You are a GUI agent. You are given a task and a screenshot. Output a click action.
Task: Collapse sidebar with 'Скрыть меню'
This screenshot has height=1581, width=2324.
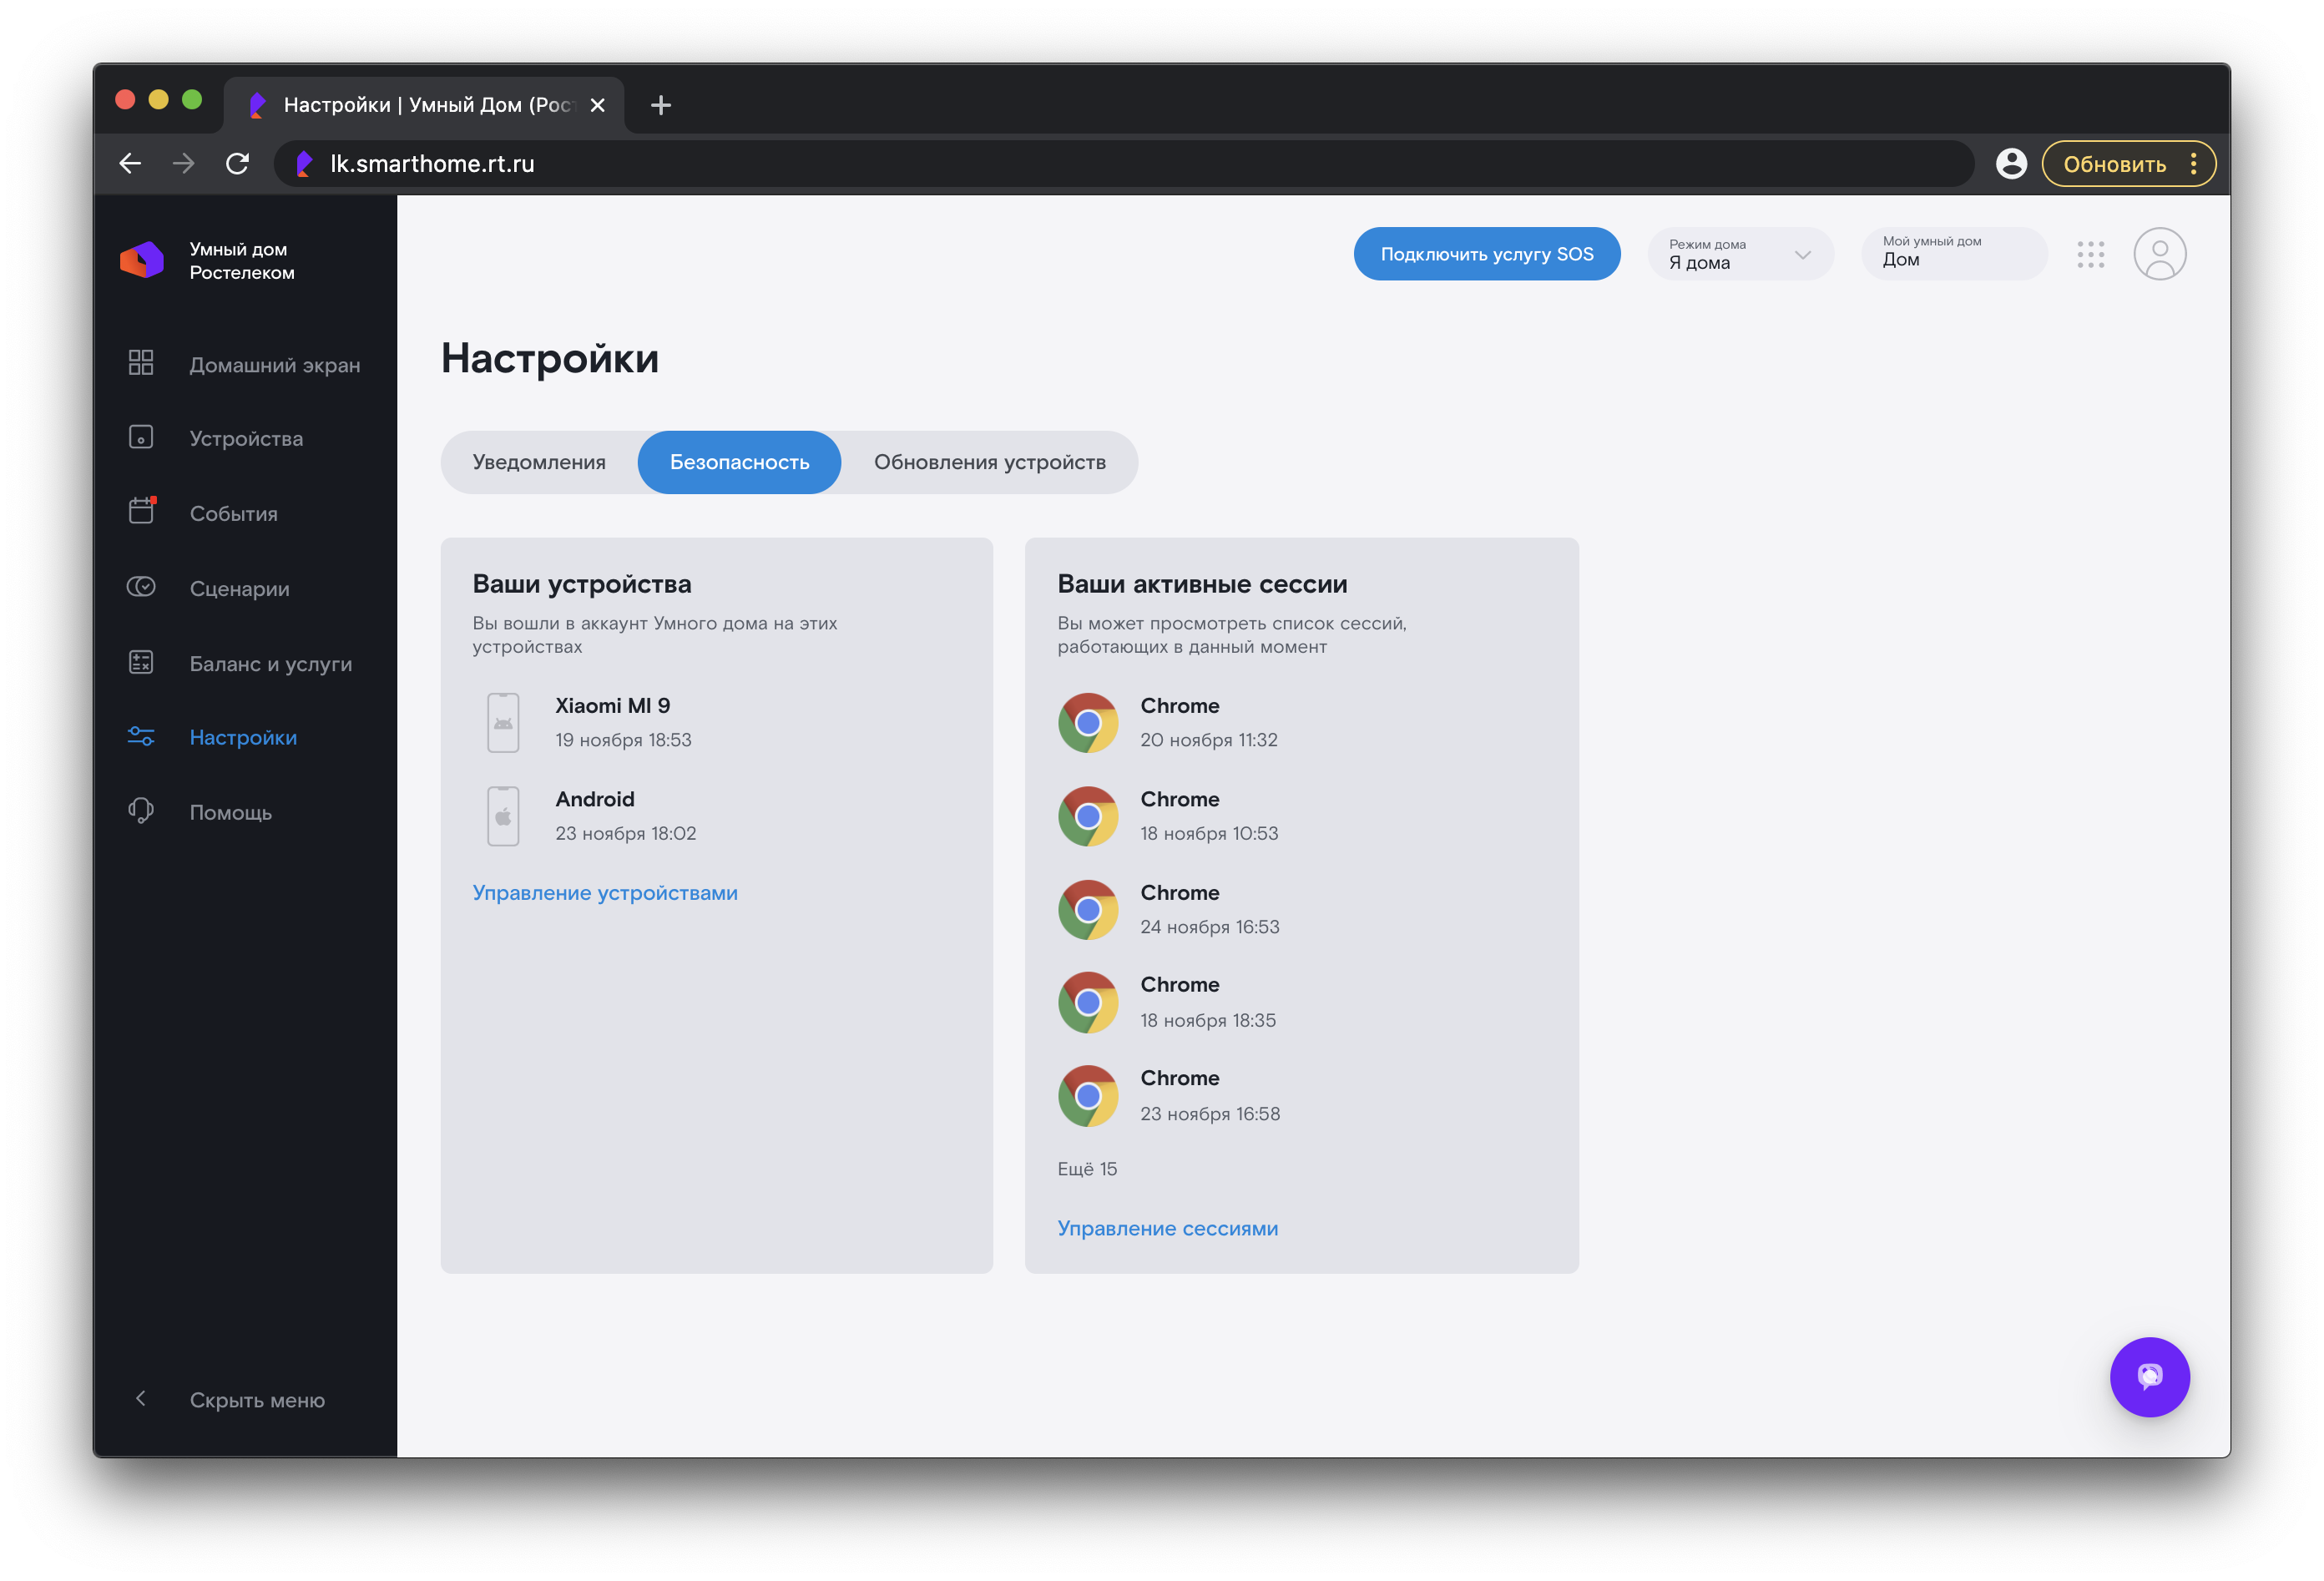coord(256,1400)
